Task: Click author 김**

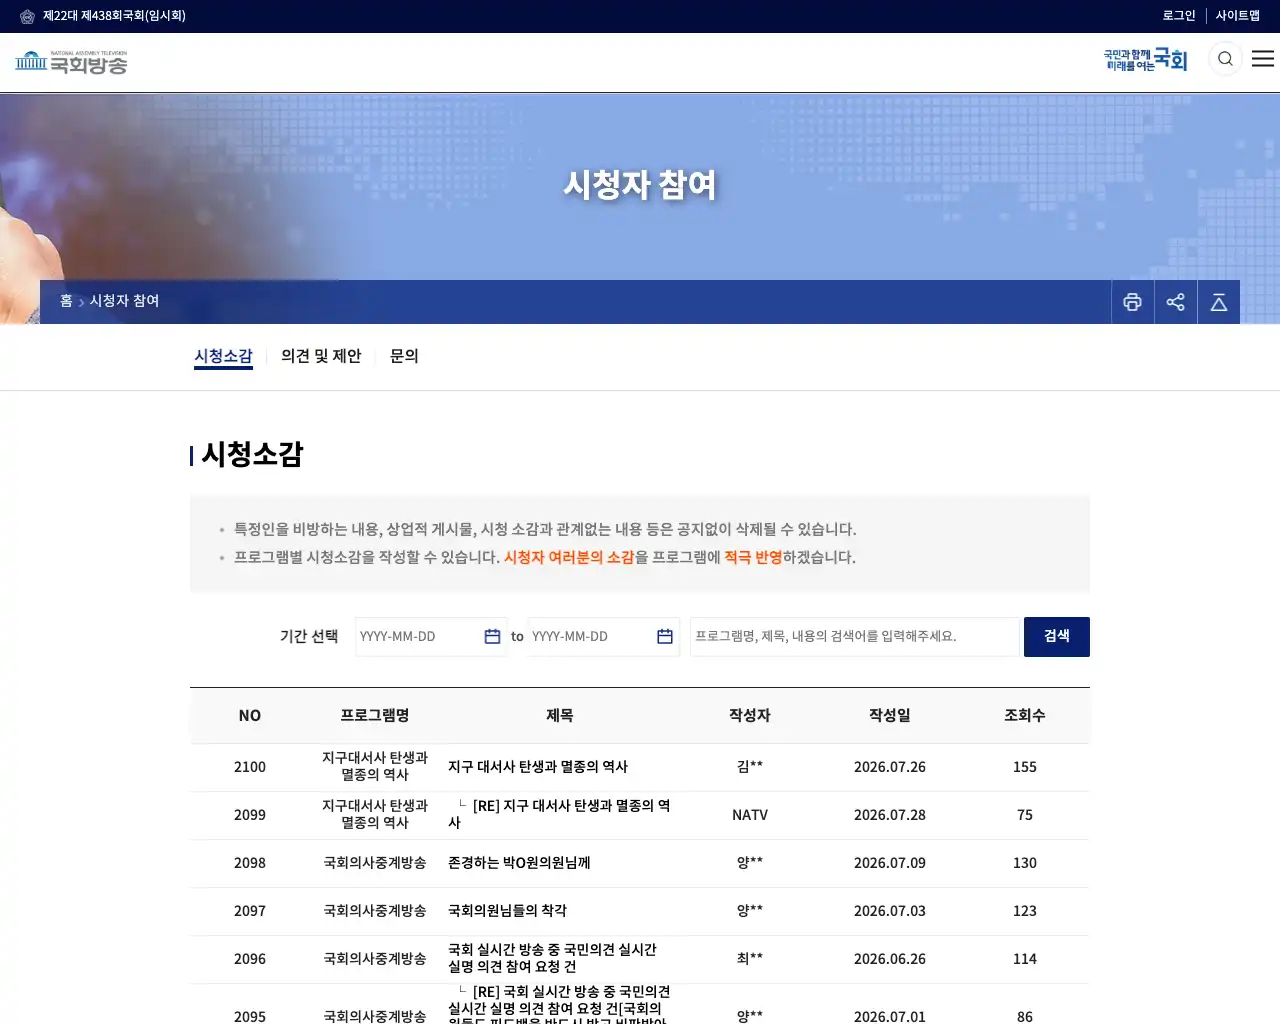Action: point(750,767)
